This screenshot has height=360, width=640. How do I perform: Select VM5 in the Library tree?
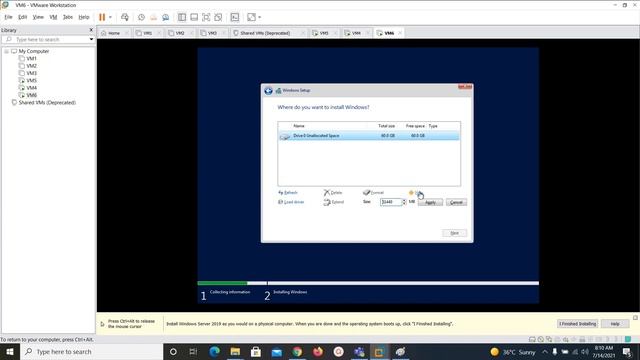pyautogui.click(x=31, y=80)
